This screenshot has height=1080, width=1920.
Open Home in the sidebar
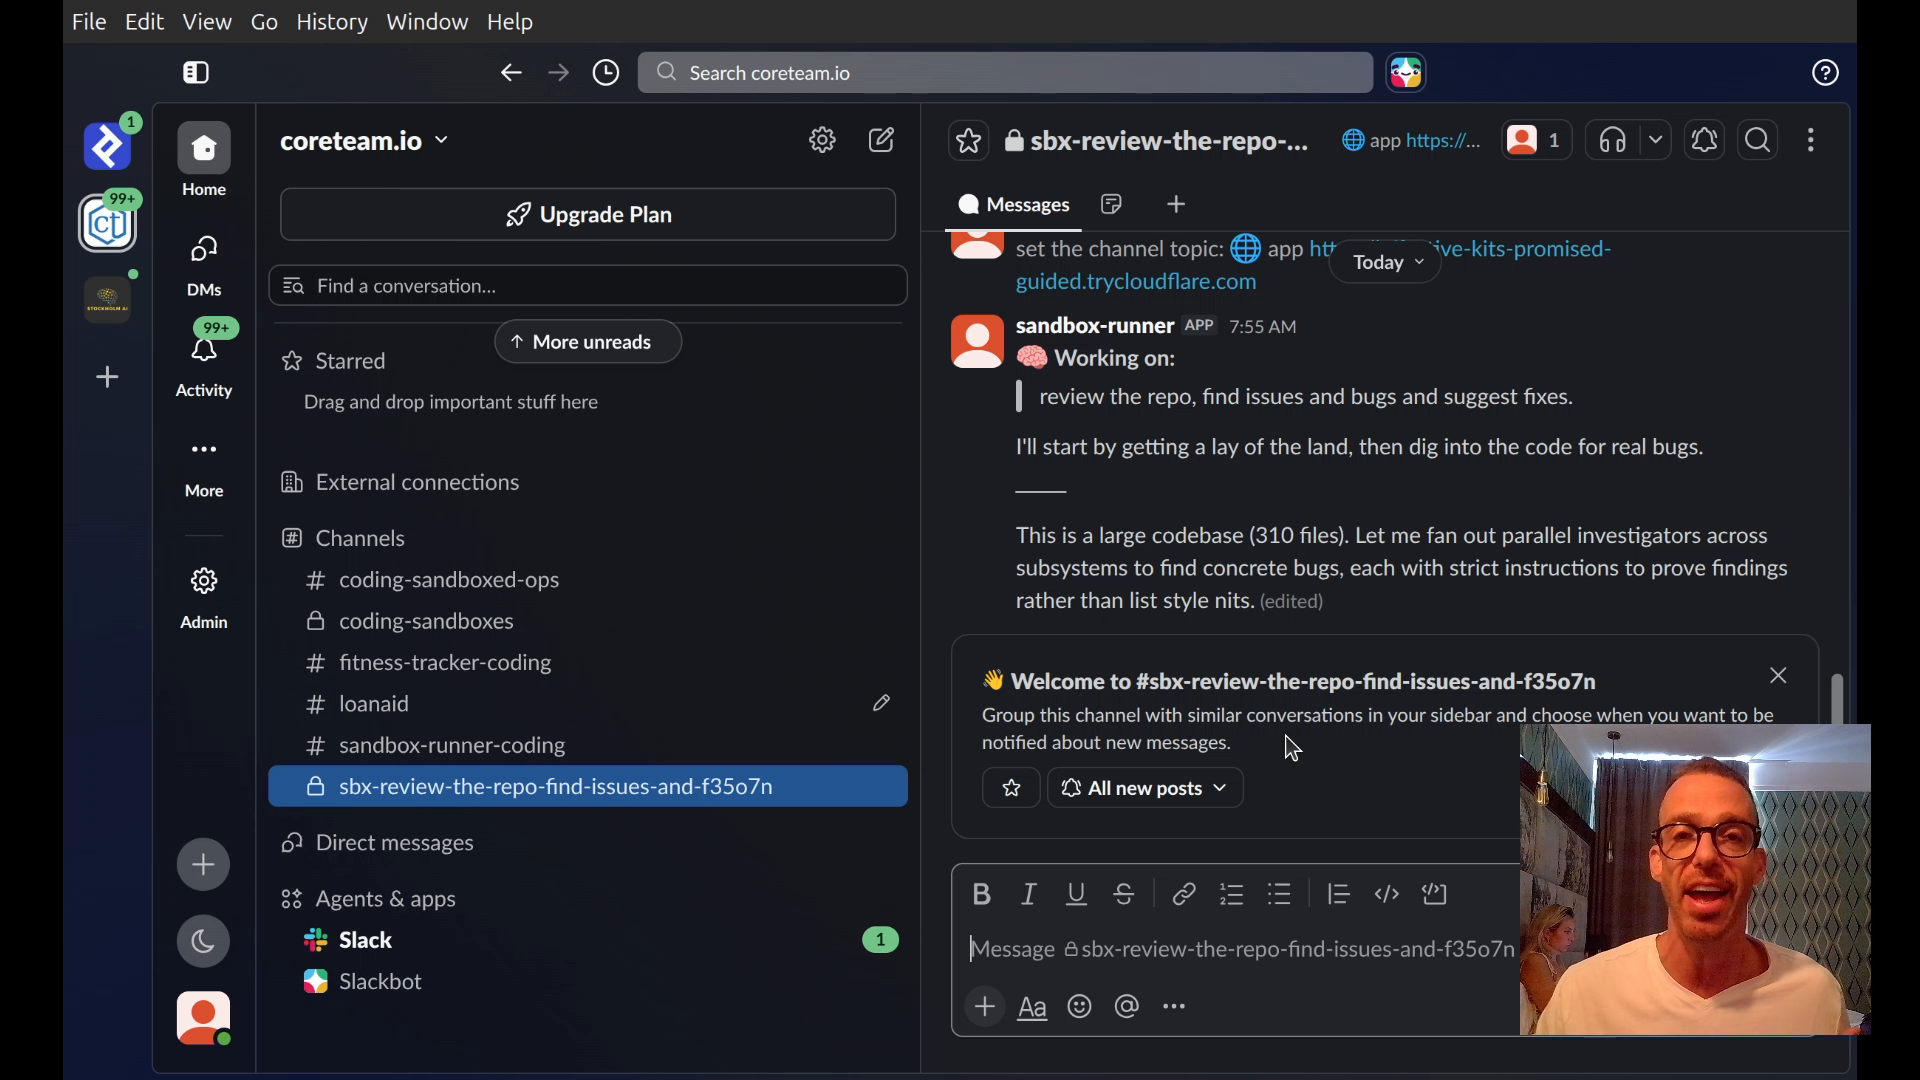pos(205,161)
